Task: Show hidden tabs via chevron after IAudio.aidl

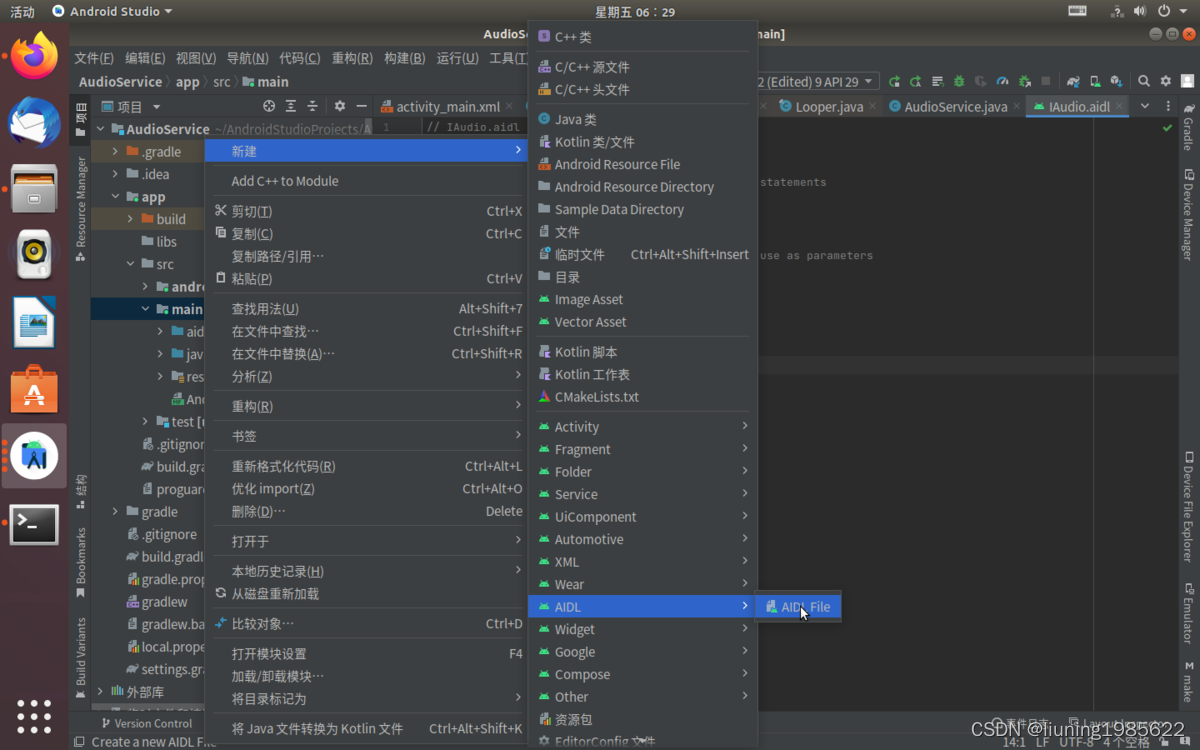Action: point(1143,106)
